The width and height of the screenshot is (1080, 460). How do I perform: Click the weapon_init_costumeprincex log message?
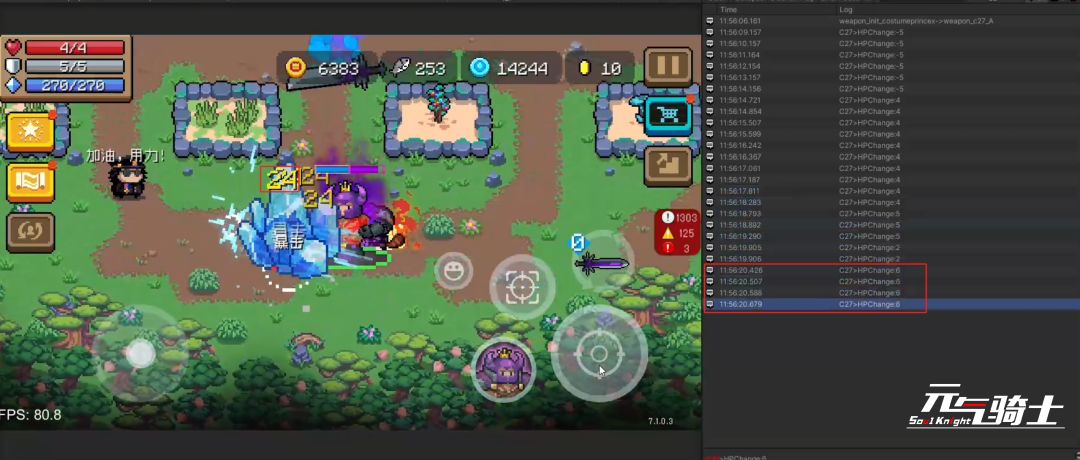pos(915,21)
